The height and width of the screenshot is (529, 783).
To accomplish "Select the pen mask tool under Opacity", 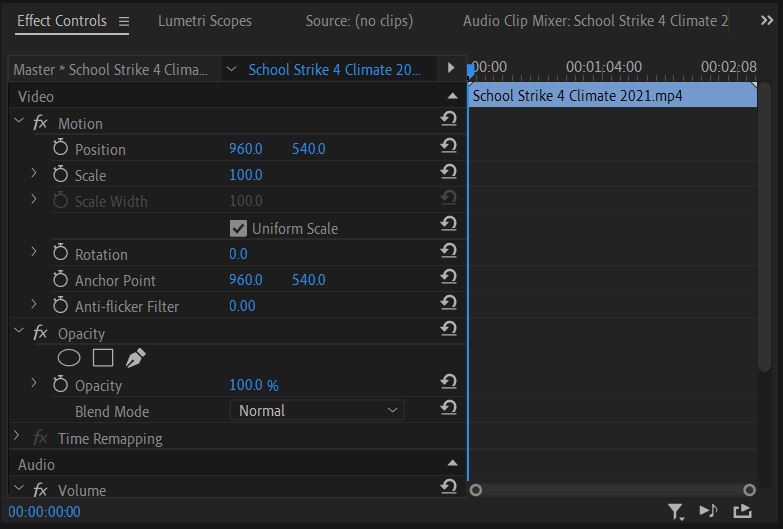I will click(x=135, y=358).
